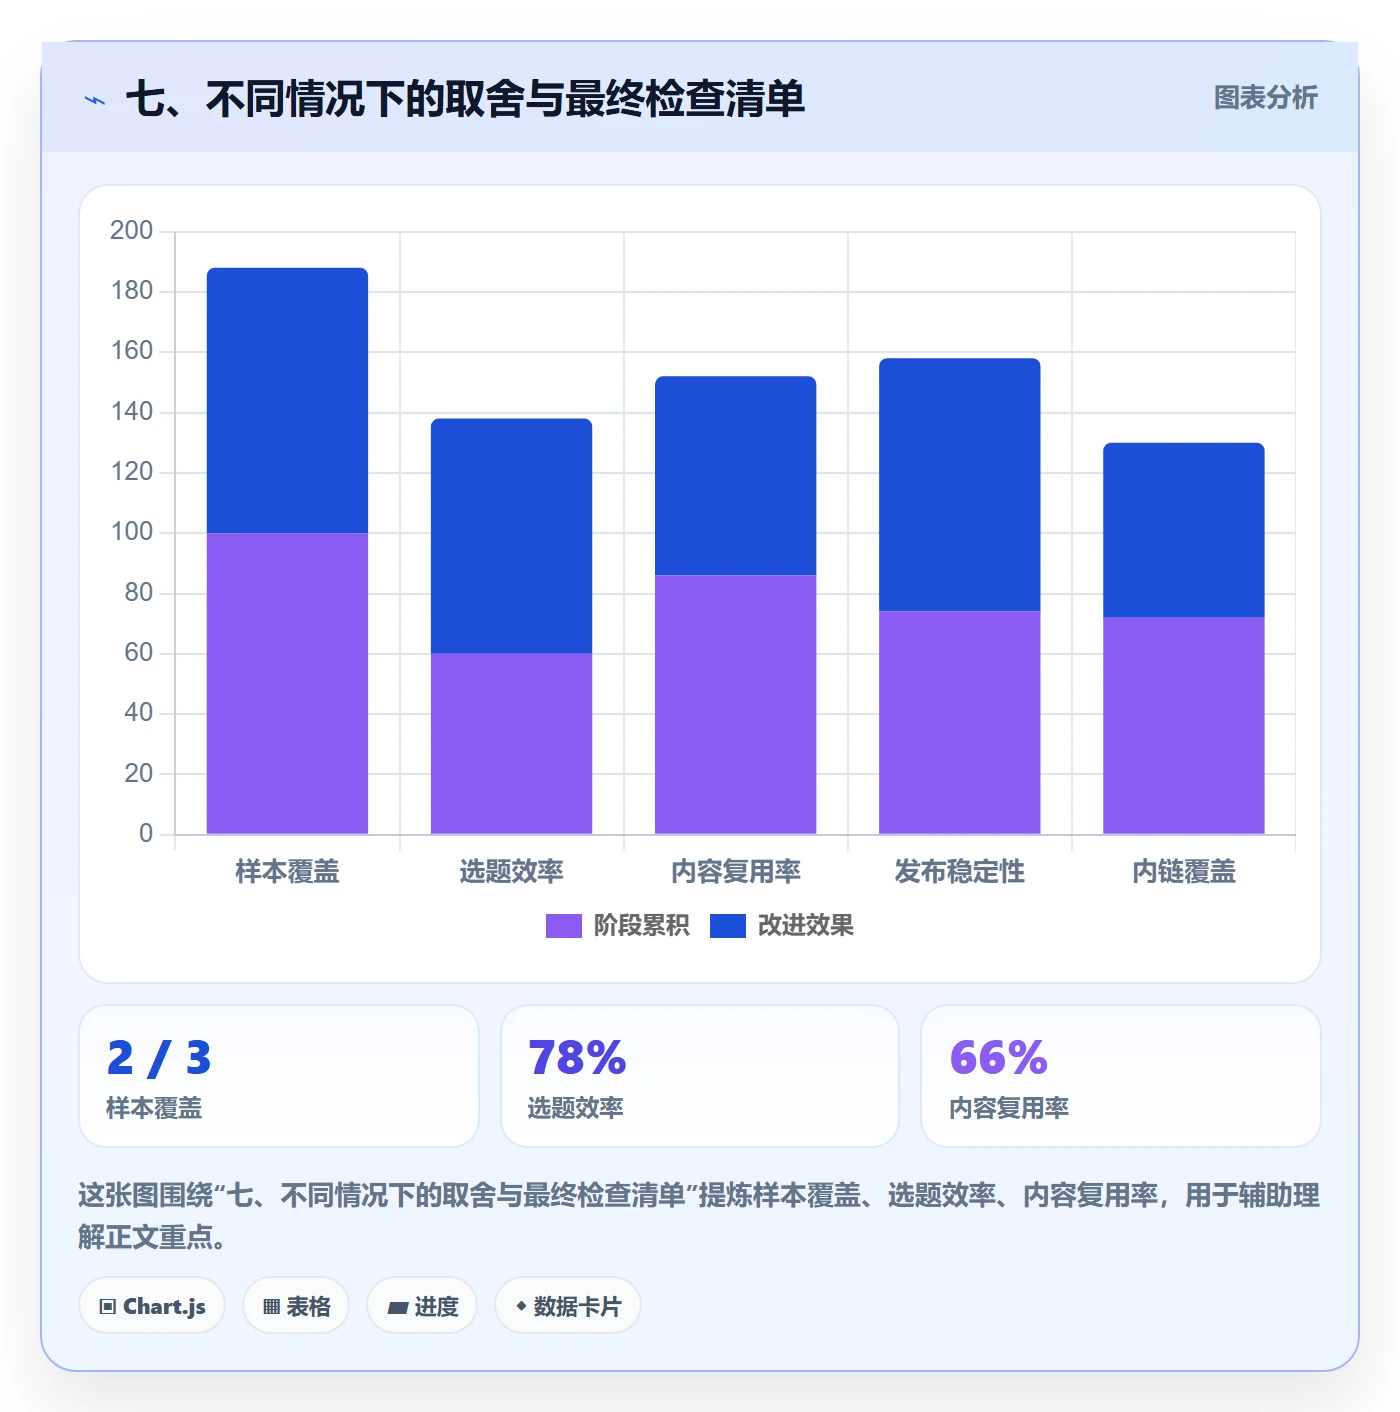Select the 进度 tag
The height and width of the screenshot is (1412, 1400).
(x=422, y=1306)
